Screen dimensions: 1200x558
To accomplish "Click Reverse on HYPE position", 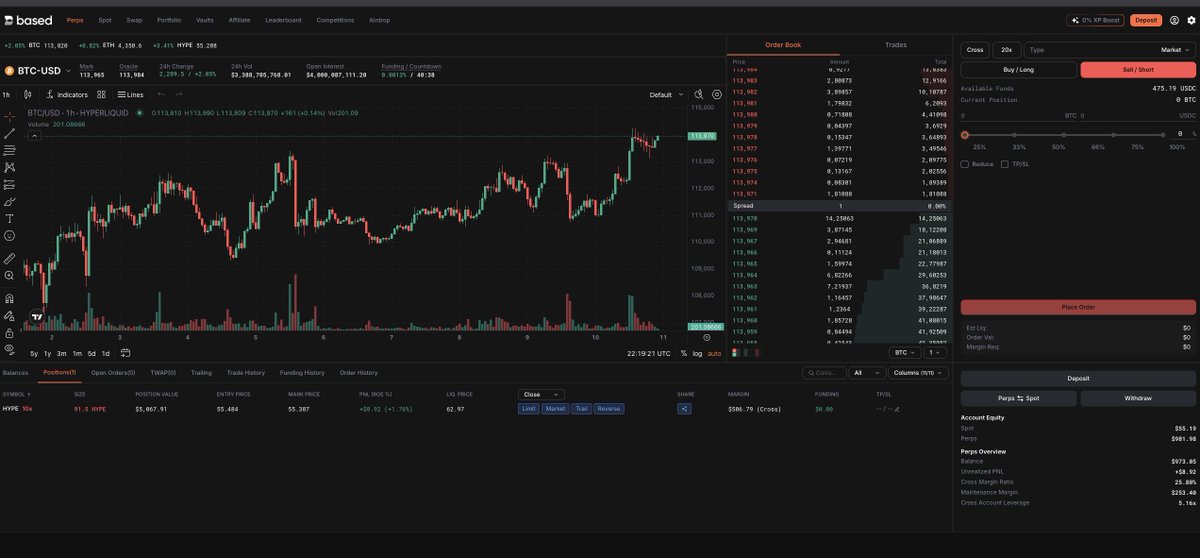I will click(x=609, y=408).
